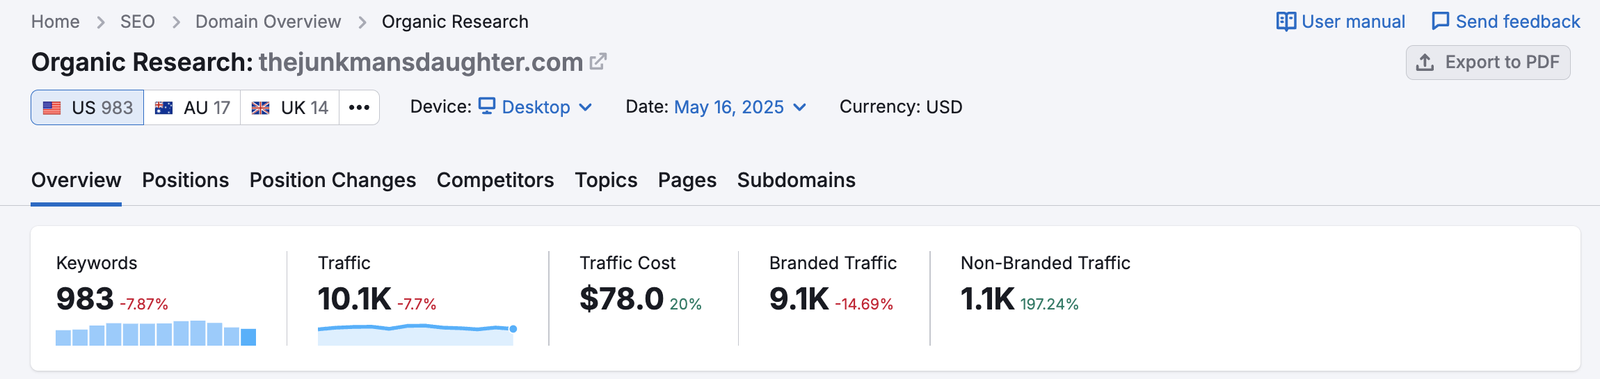The height and width of the screenshot is (379, 1600).
Task: Expand the May 16, 2025 date dropdown
Action: pyautogui.click(x=740, y=107)
